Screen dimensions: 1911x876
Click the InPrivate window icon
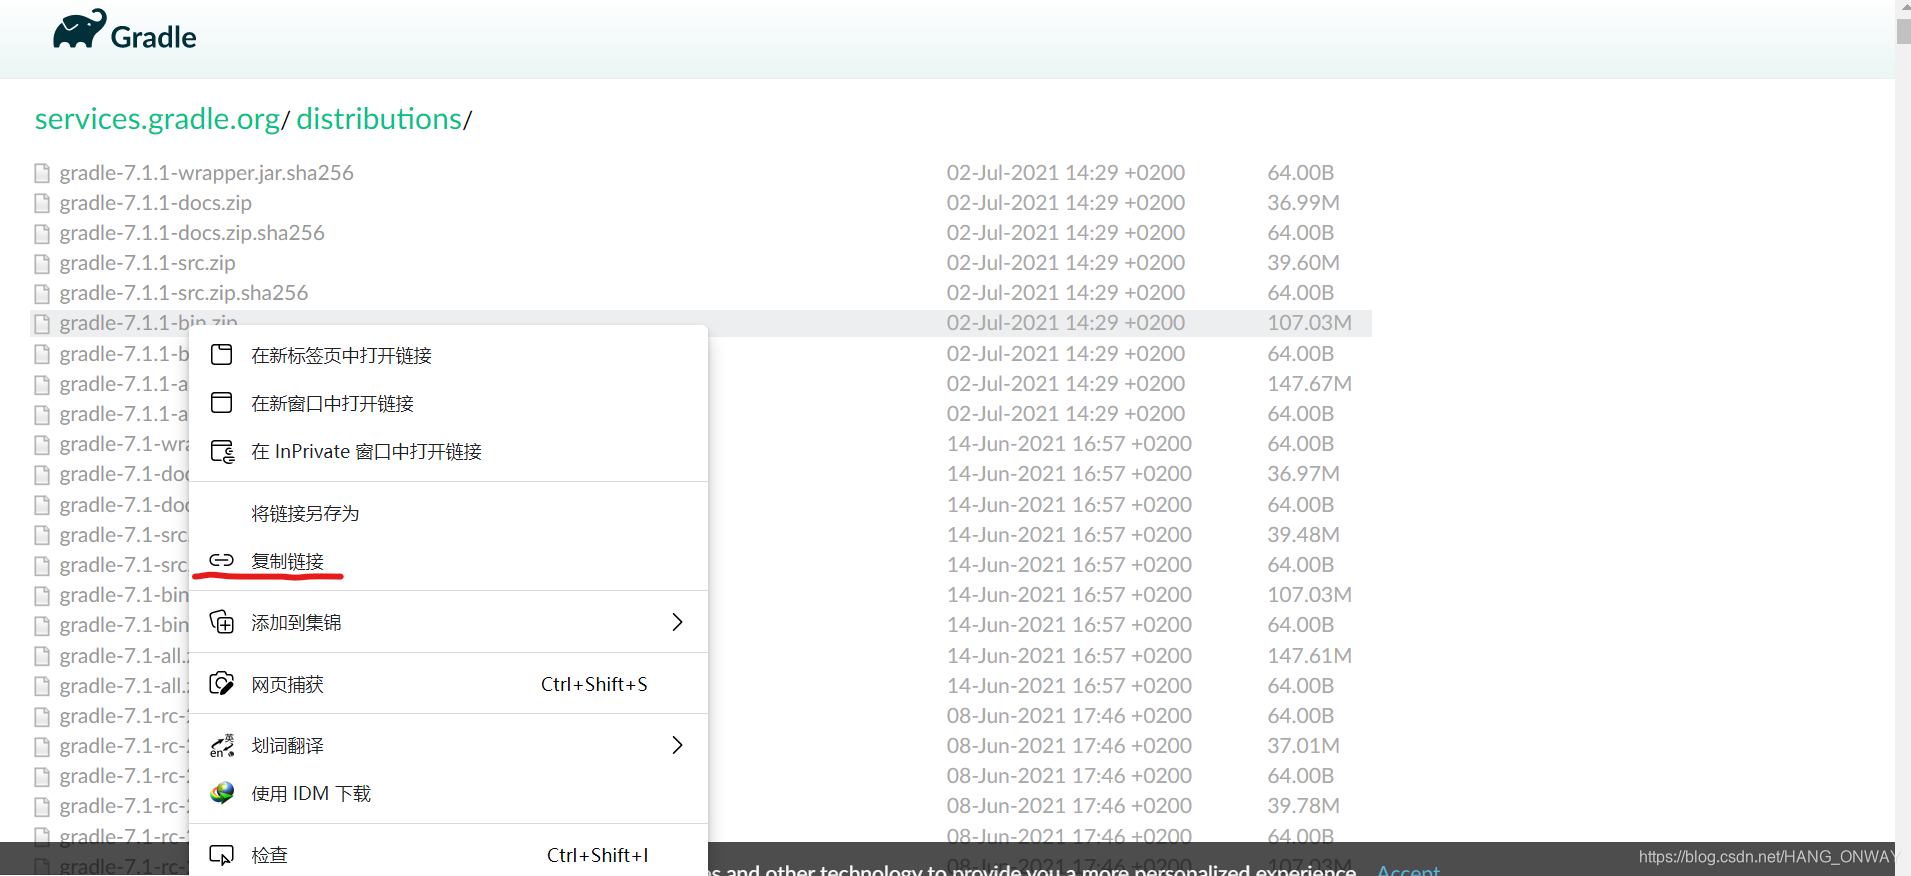(222, 451)
